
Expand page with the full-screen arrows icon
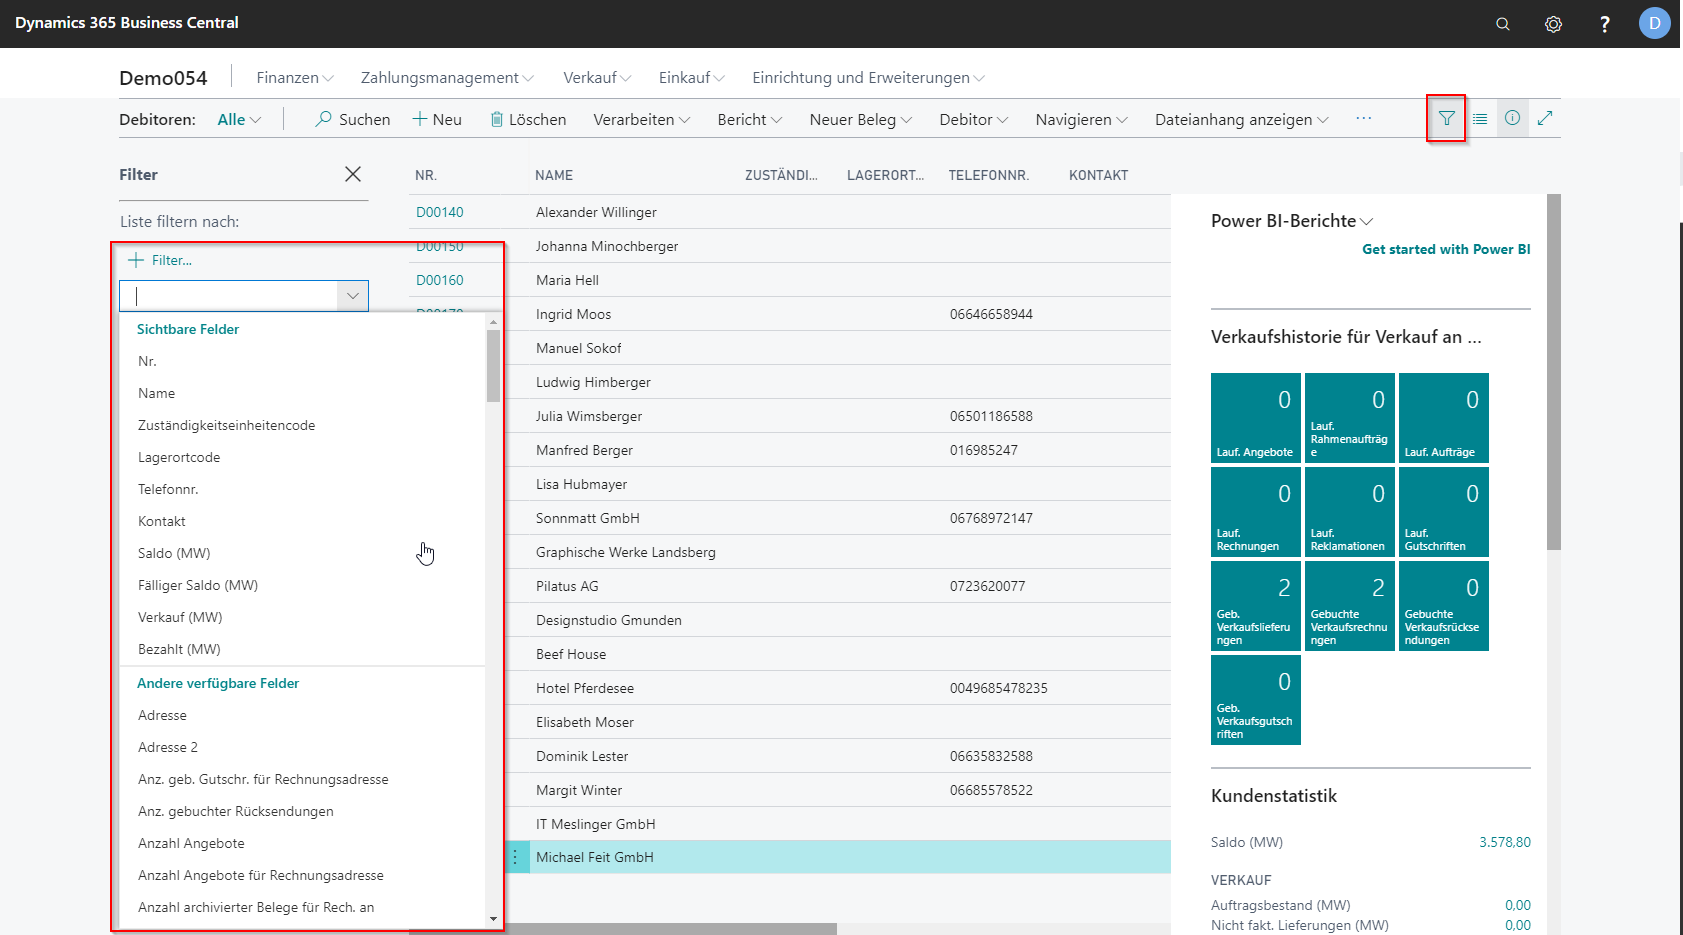(x=1545, y=119)
